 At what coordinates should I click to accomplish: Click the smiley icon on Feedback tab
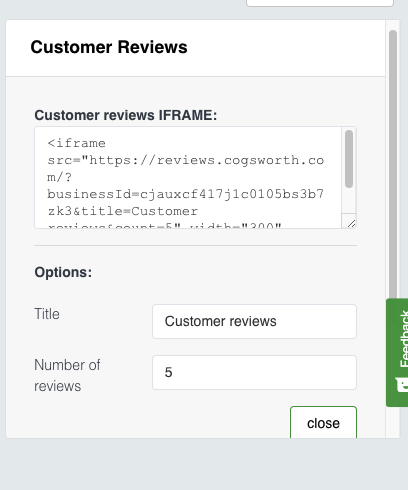pos(402,385)
